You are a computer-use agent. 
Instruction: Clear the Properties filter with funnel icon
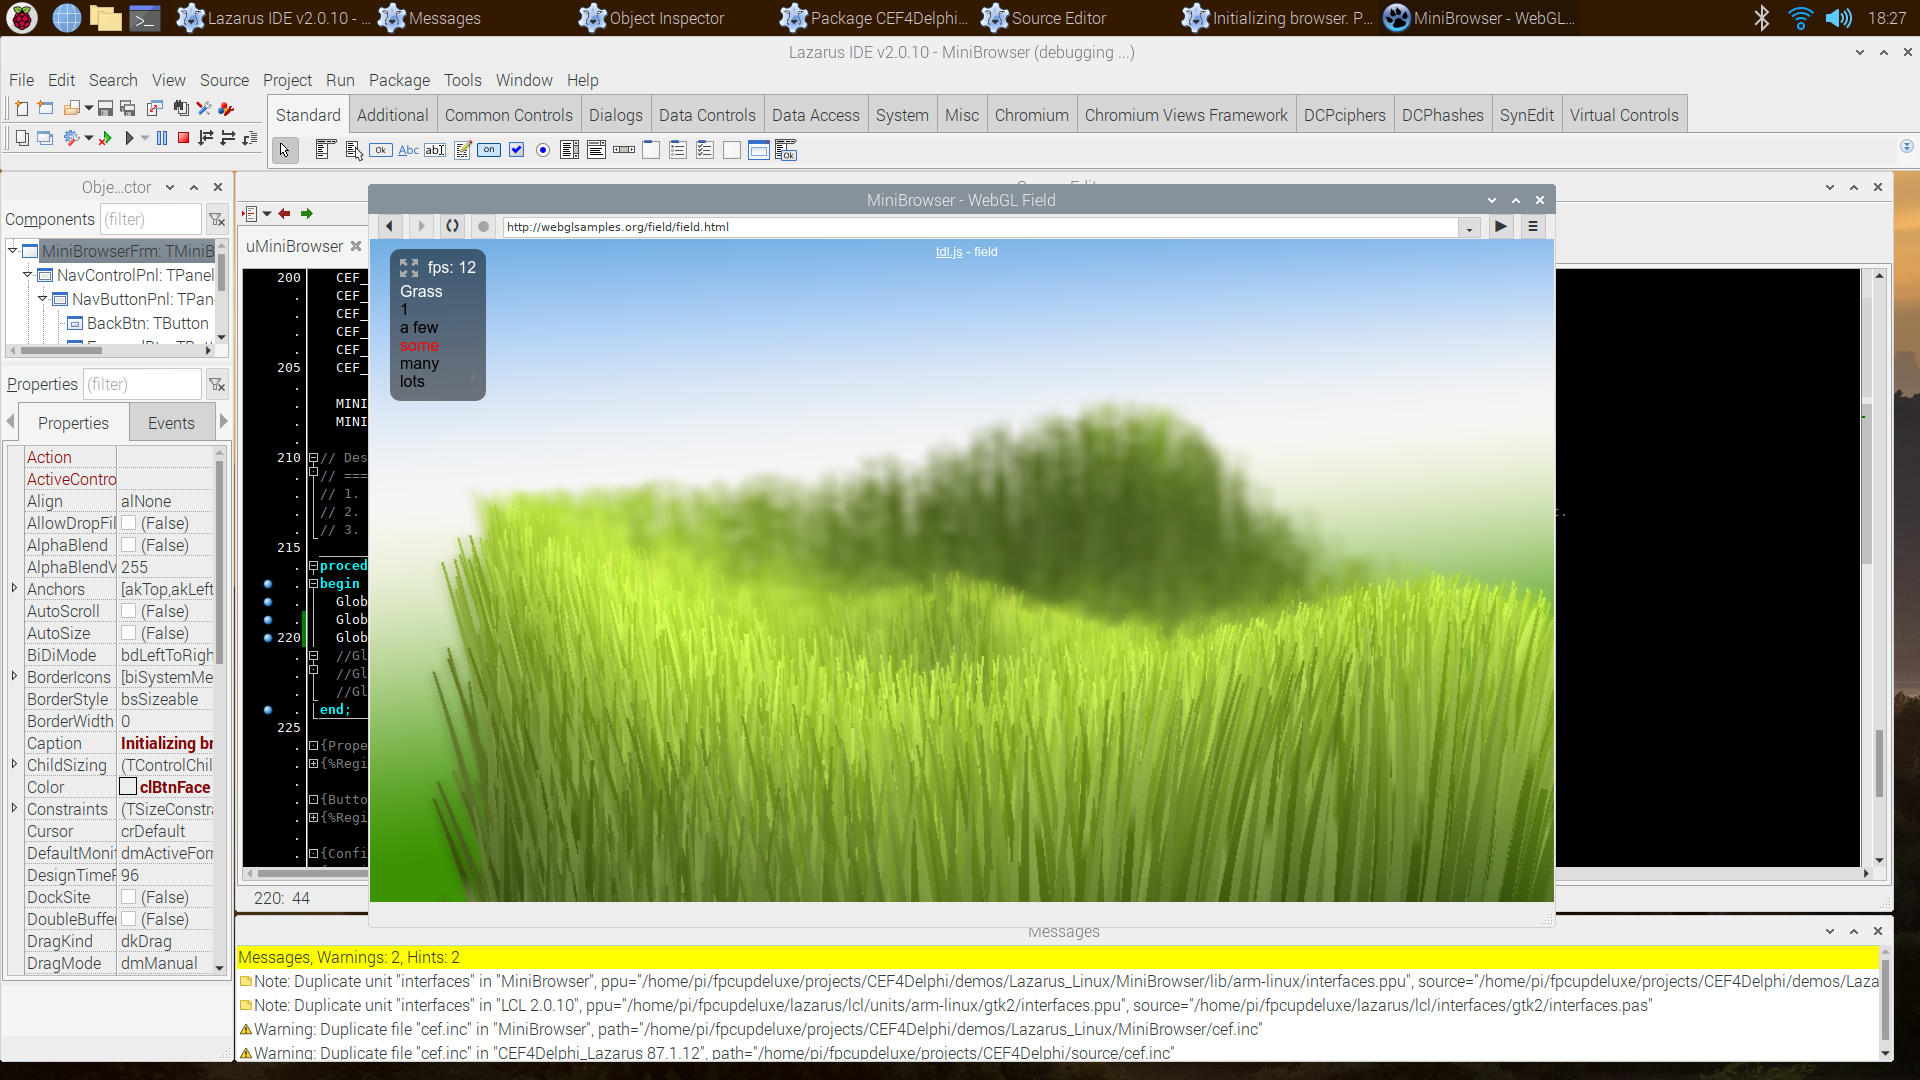pyautogui.click(x=216, y=384)
